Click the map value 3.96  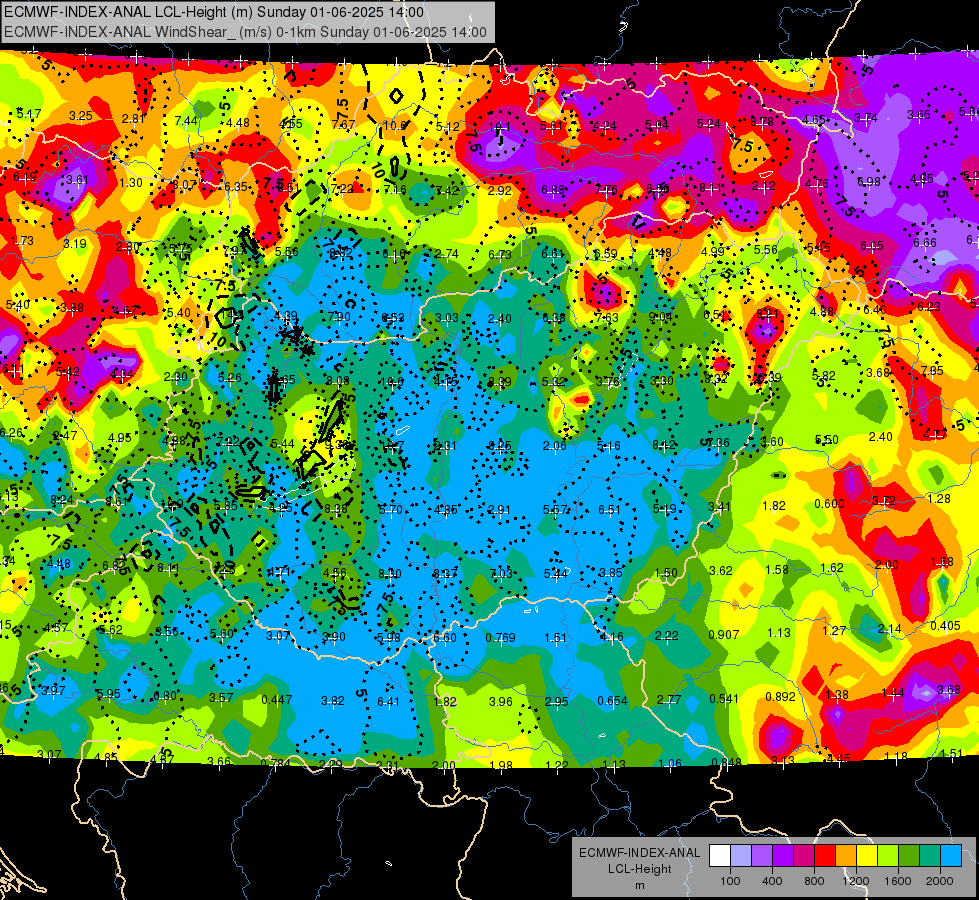click(501, 702)
